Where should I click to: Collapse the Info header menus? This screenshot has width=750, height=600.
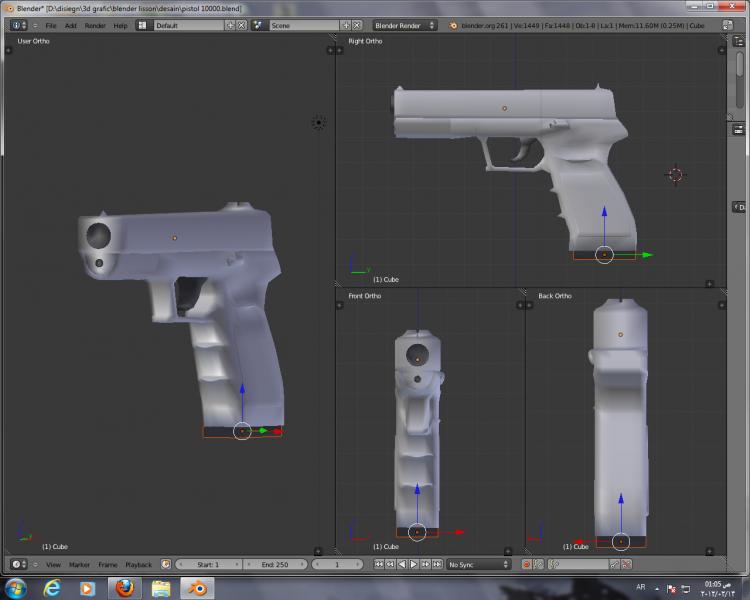35,25
